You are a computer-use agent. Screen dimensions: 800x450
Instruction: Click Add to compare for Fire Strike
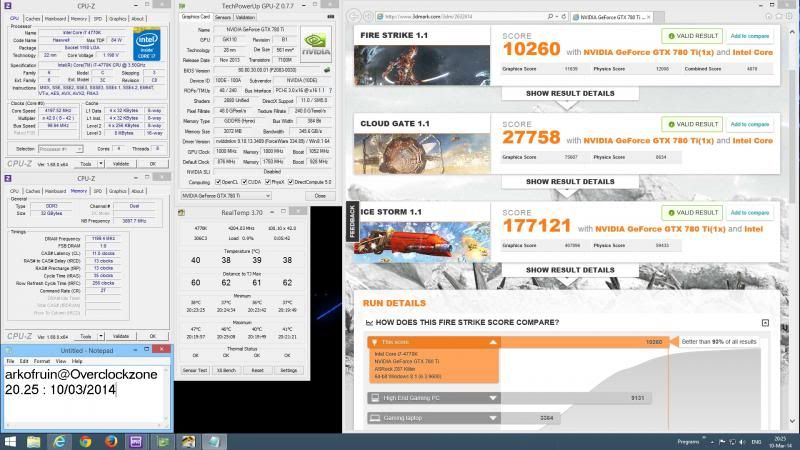(x=749, y=36)
